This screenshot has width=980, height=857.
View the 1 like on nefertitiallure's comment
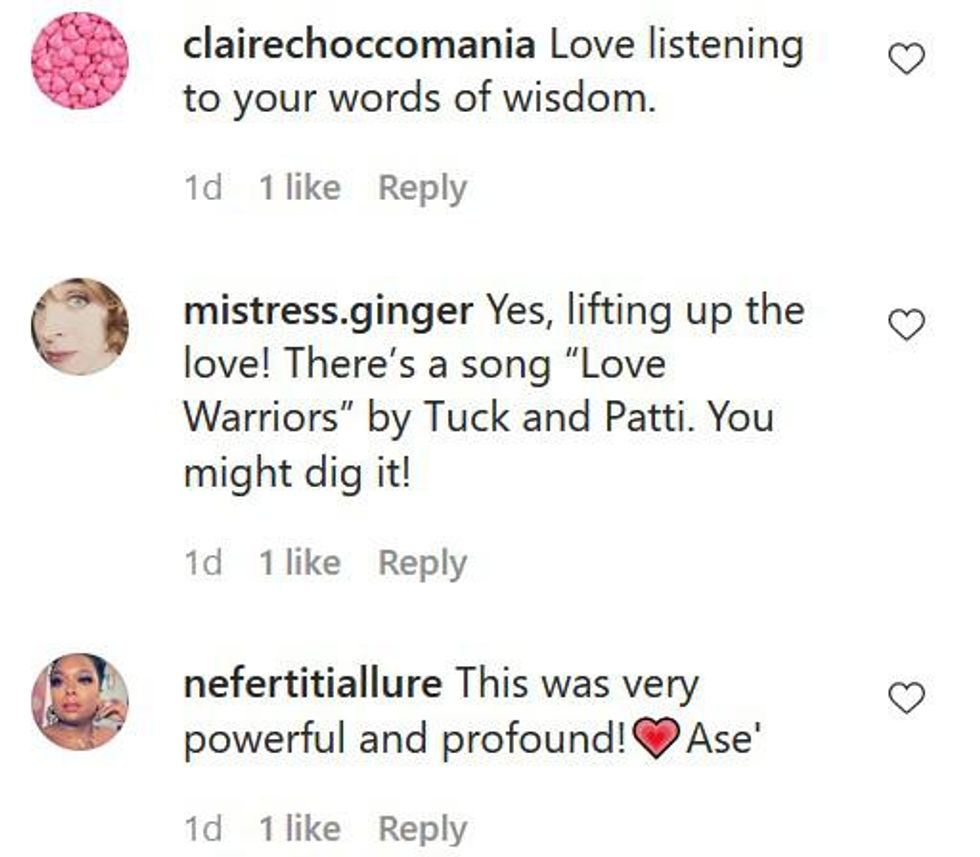click(x=300, y=829)
